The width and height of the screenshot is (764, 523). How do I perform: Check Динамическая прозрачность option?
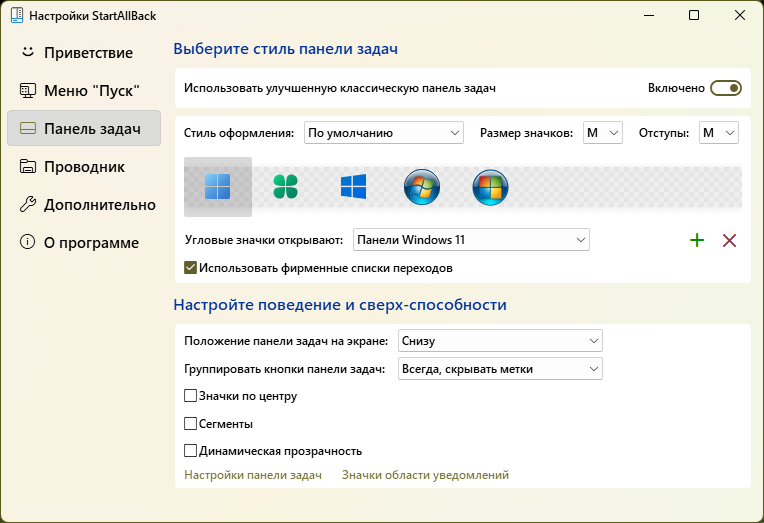[x=191, y=451]
